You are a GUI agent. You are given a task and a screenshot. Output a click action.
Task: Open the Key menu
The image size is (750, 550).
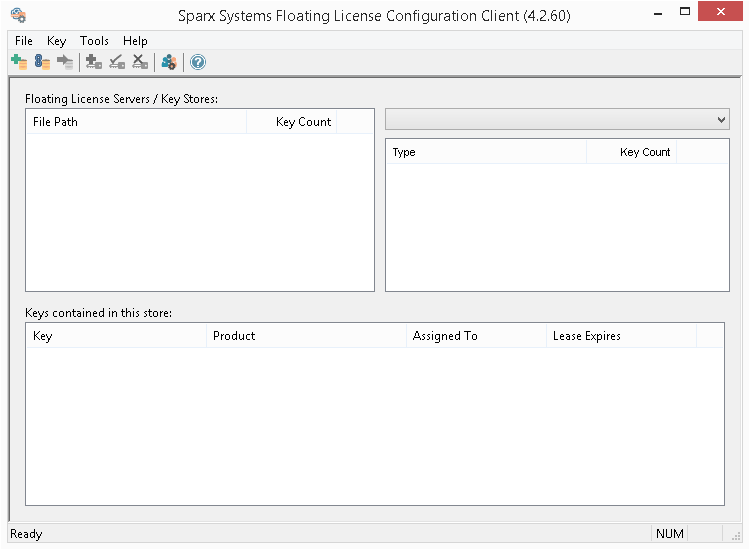click(x=56, y=41)
